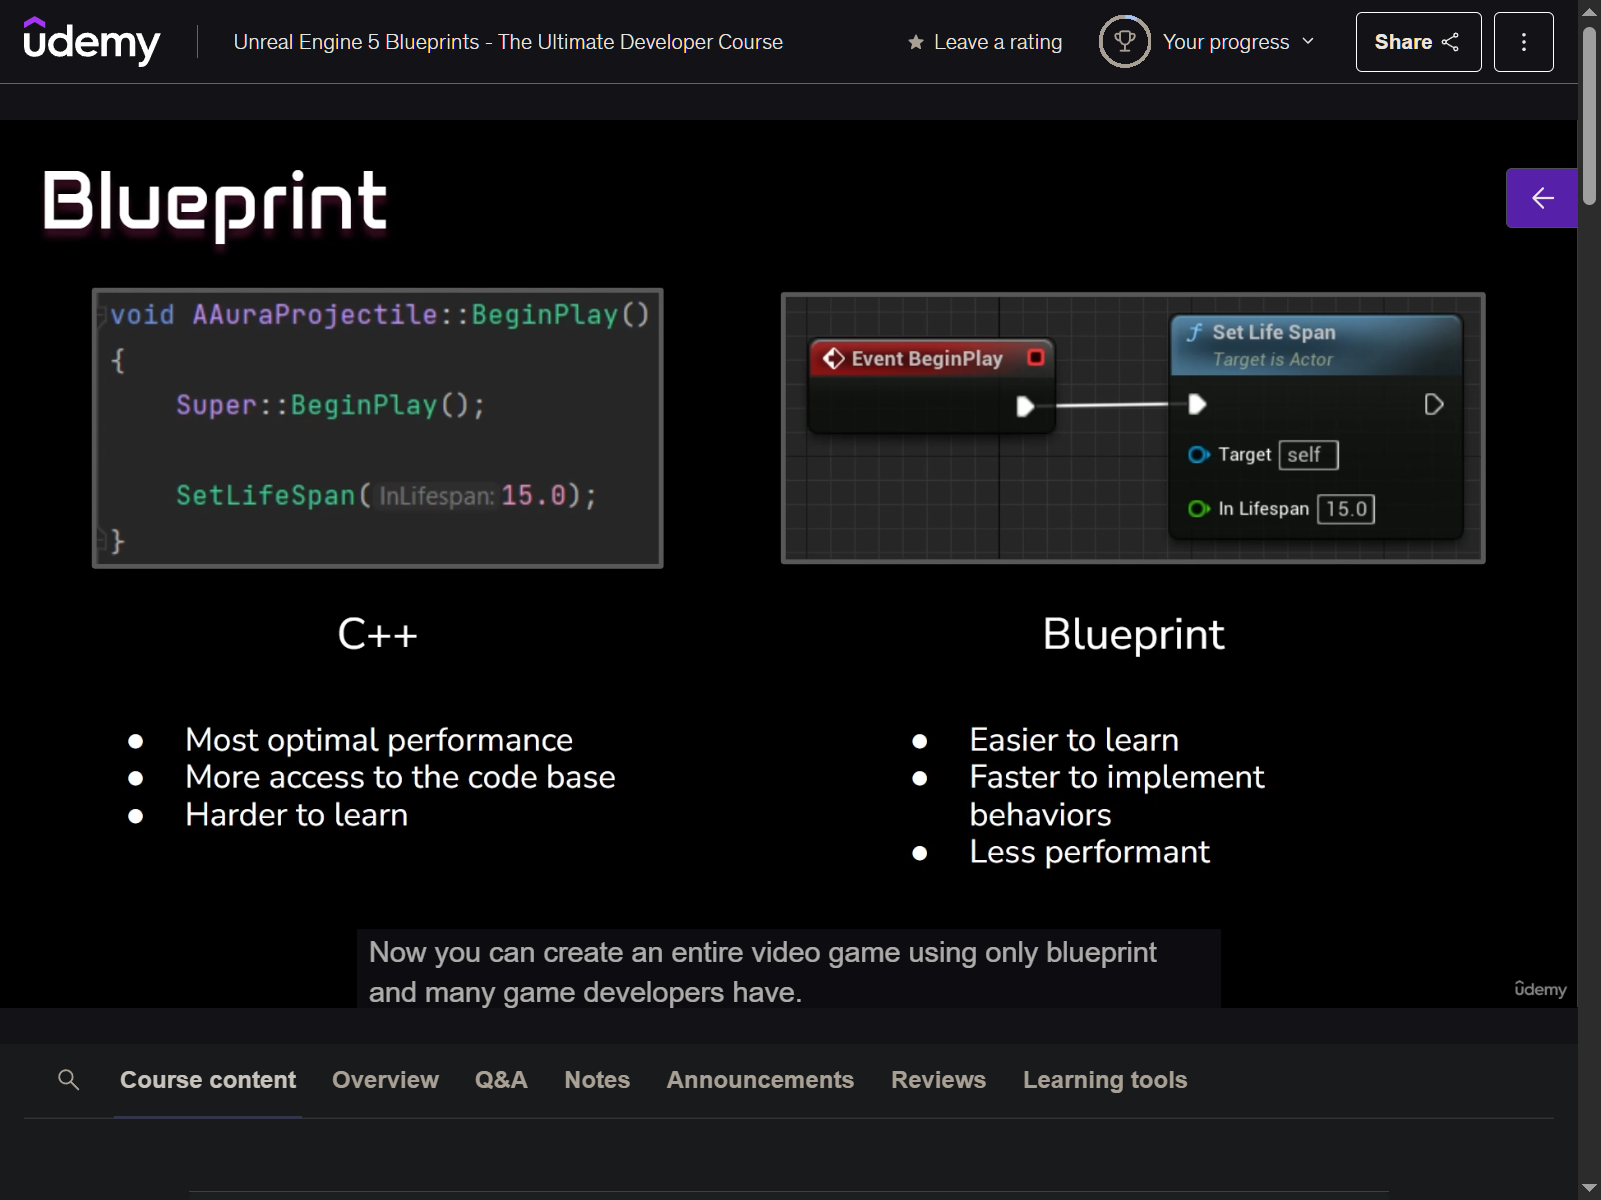Screen dimensions: 1601x1200
Task: Click the C++ column heading
Action: tap(377, 634)
